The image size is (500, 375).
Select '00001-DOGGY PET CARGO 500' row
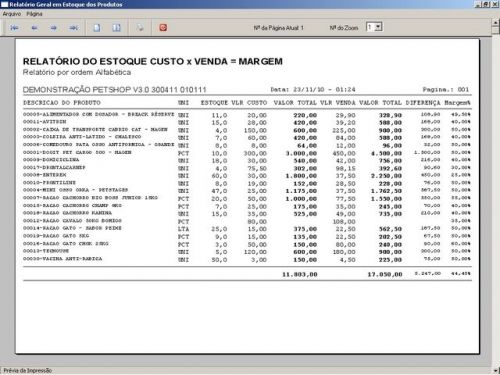247,153
